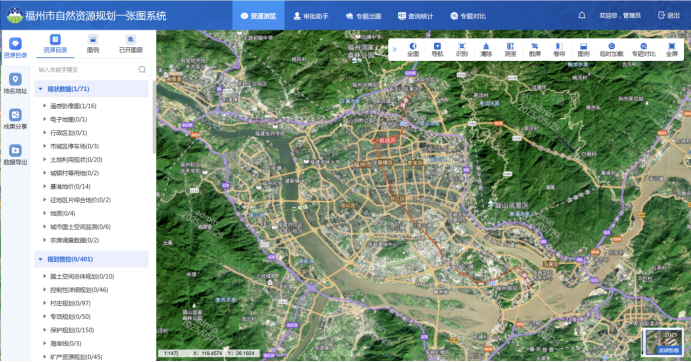
Task: Open the 数据导出 sidebar panel
Action: [x=15, y=155]
